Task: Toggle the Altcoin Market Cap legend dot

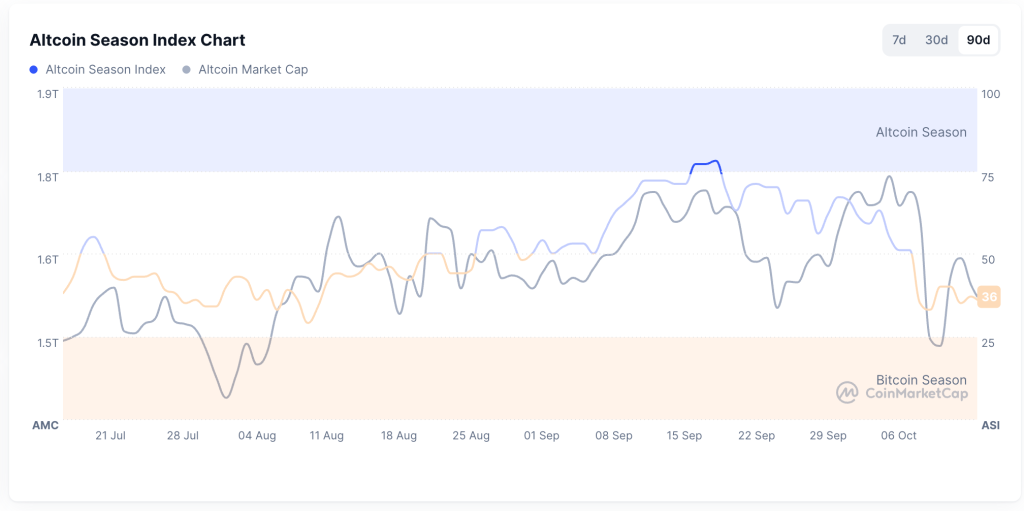Action: [187, 70]
